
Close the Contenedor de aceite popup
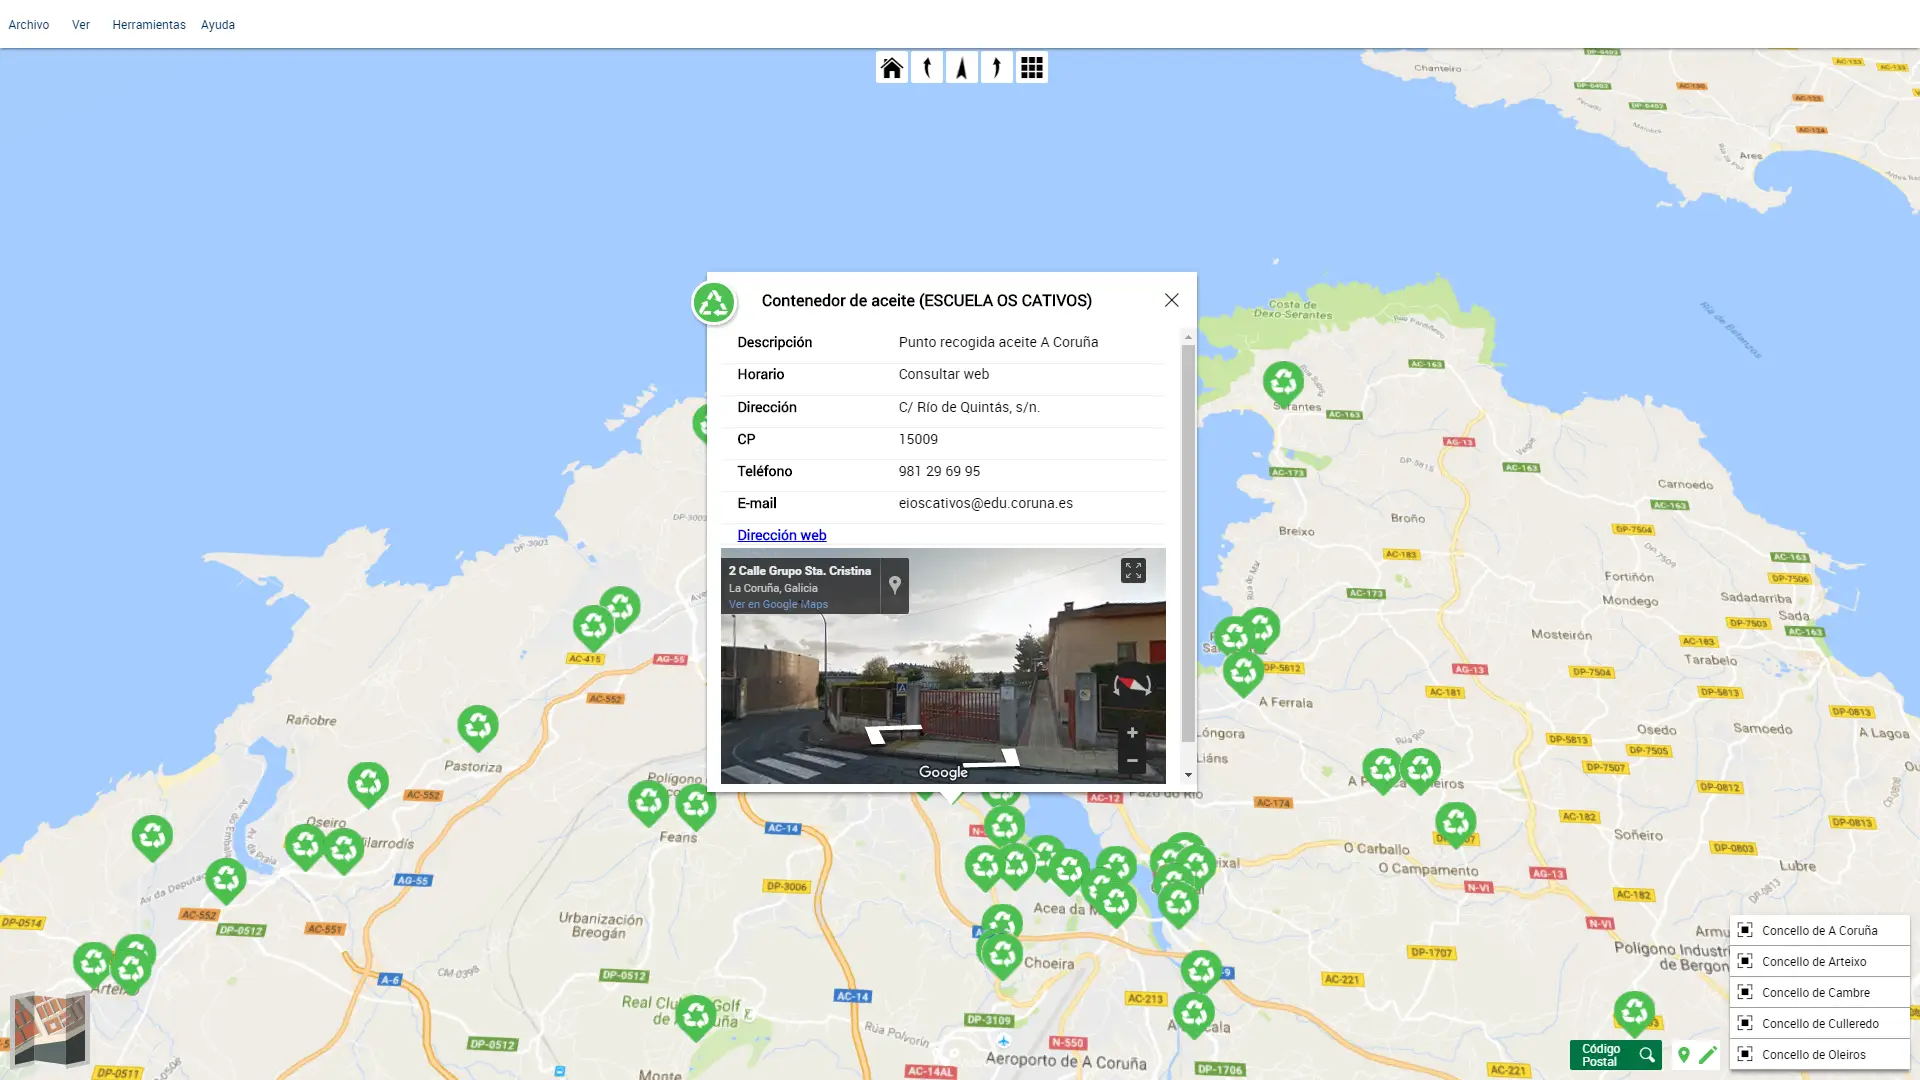coord(1172,300)
